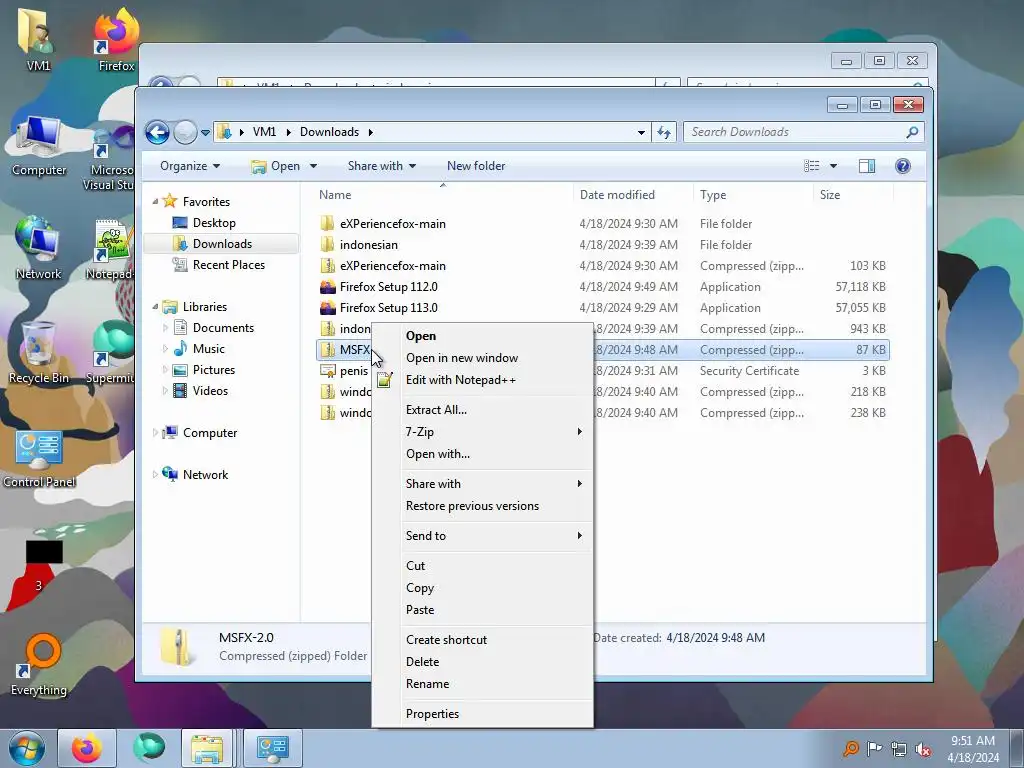Collapse the Favorites tree group
The image size is (1024, 768).
coord(155,201)
